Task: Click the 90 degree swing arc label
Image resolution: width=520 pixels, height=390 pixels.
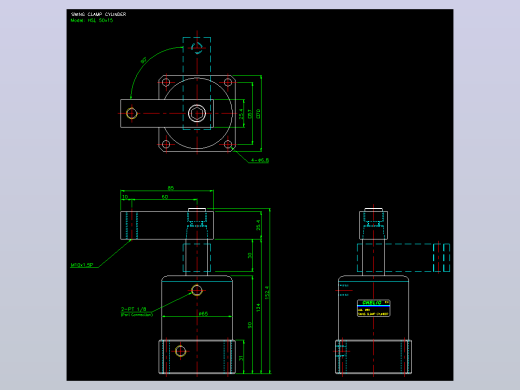Action: 143,60
